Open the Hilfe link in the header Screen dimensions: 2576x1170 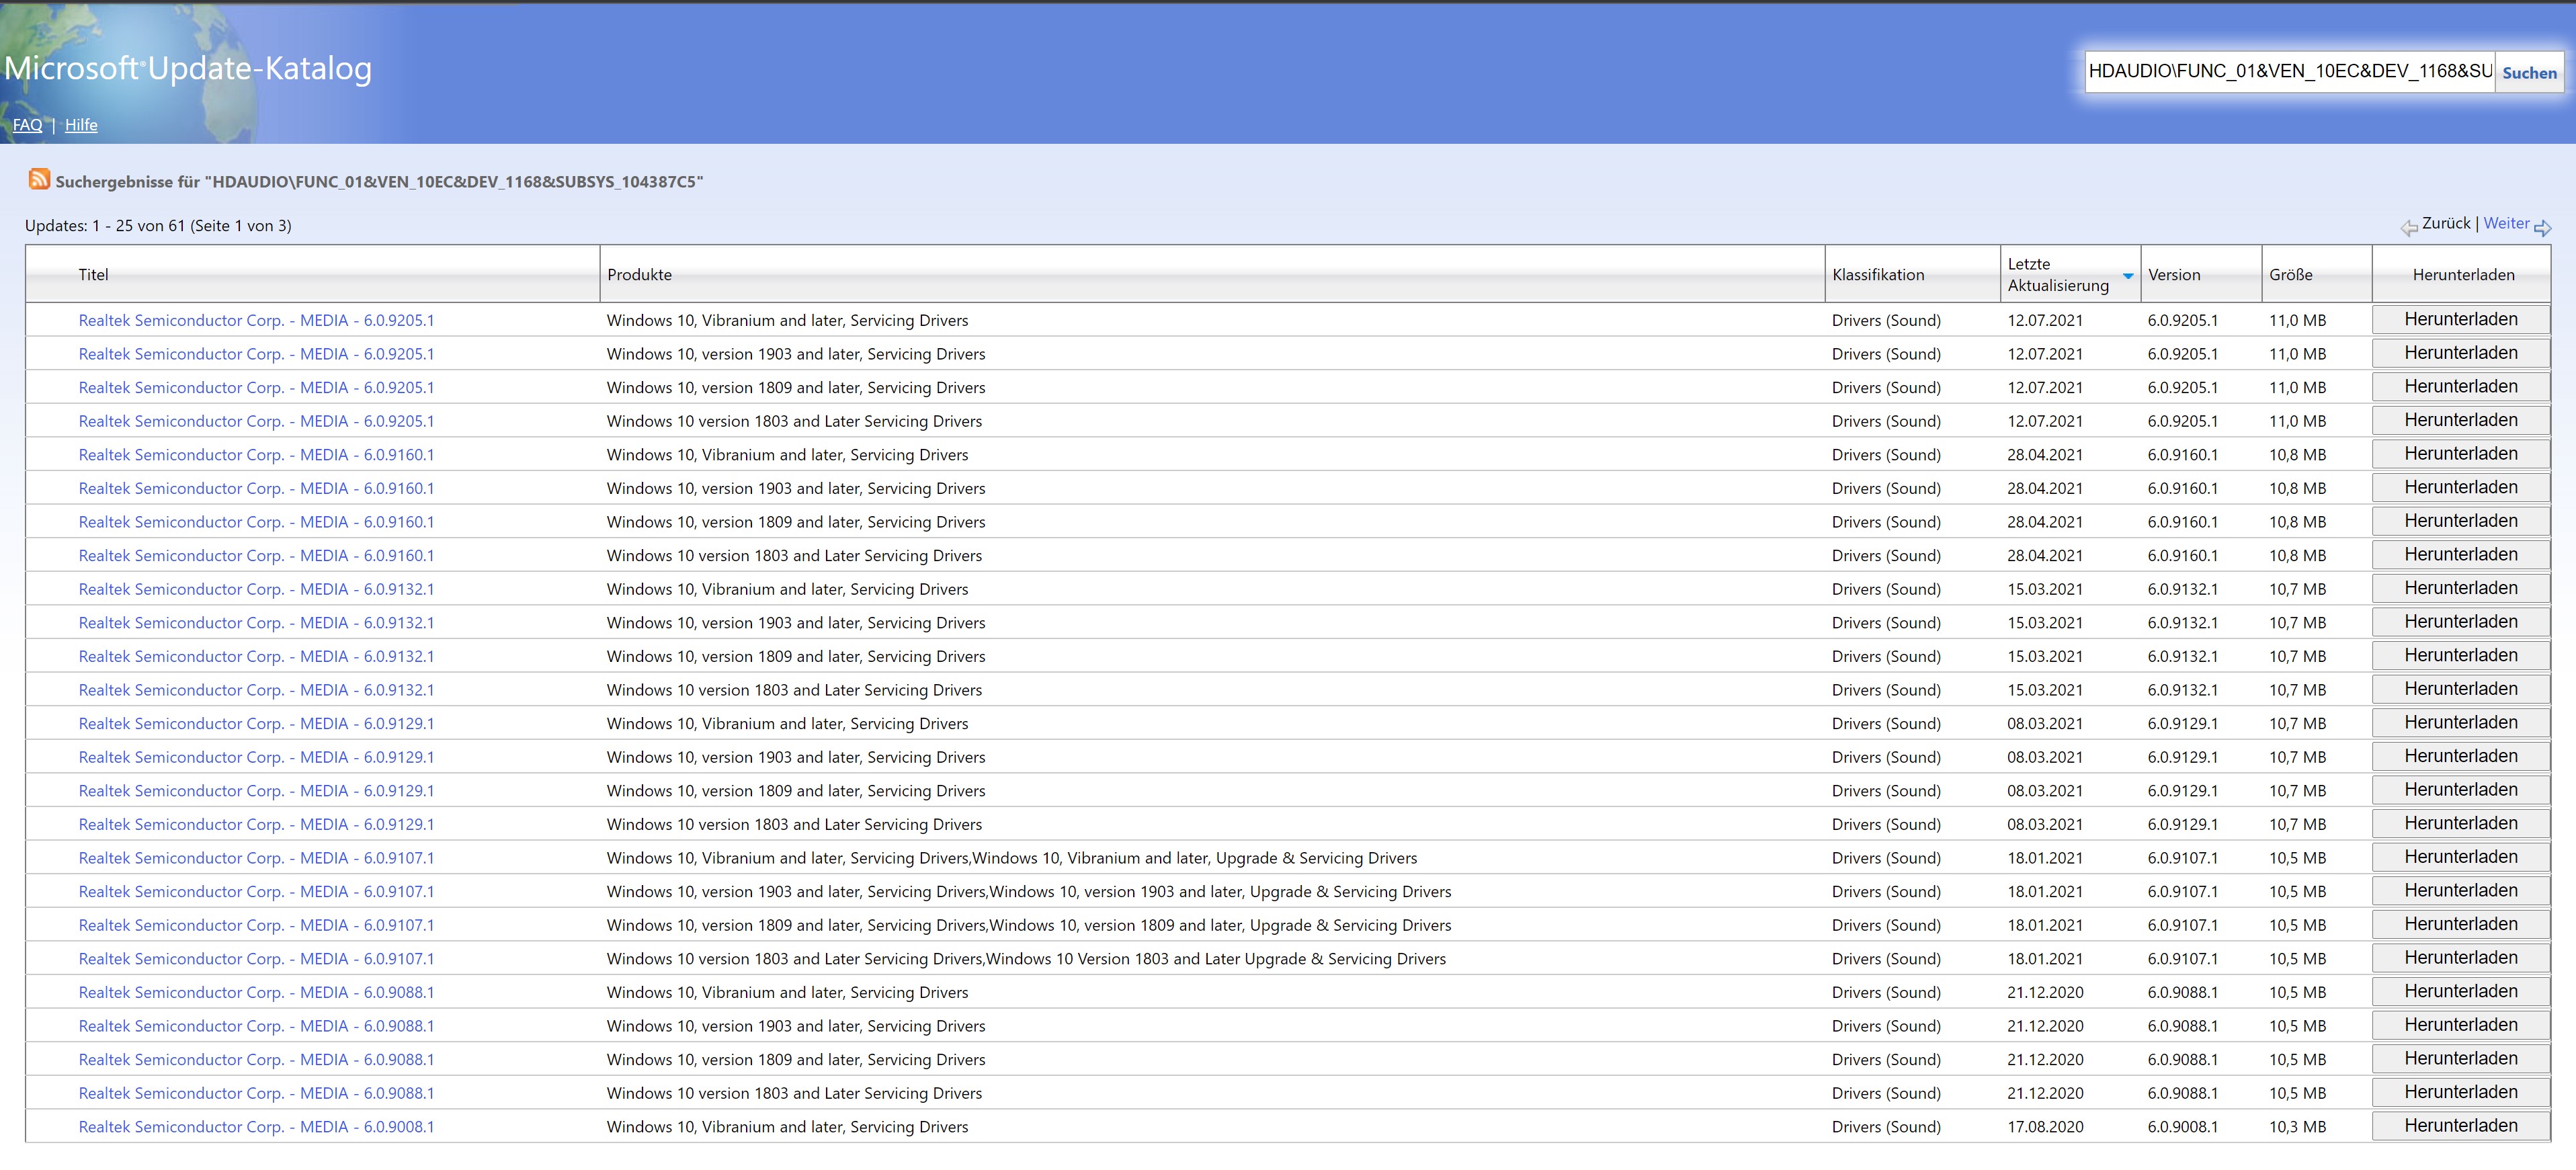click(81, 125)
